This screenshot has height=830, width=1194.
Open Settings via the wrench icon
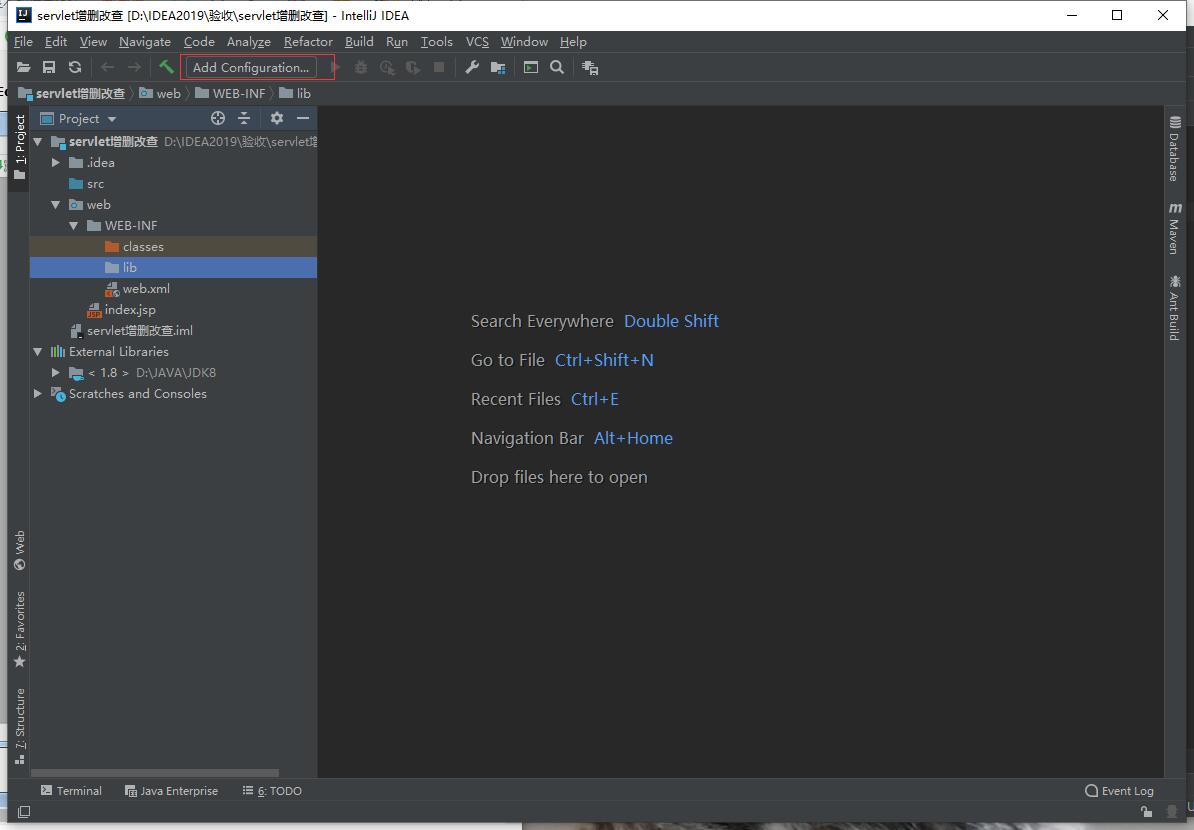pos(472,67)
